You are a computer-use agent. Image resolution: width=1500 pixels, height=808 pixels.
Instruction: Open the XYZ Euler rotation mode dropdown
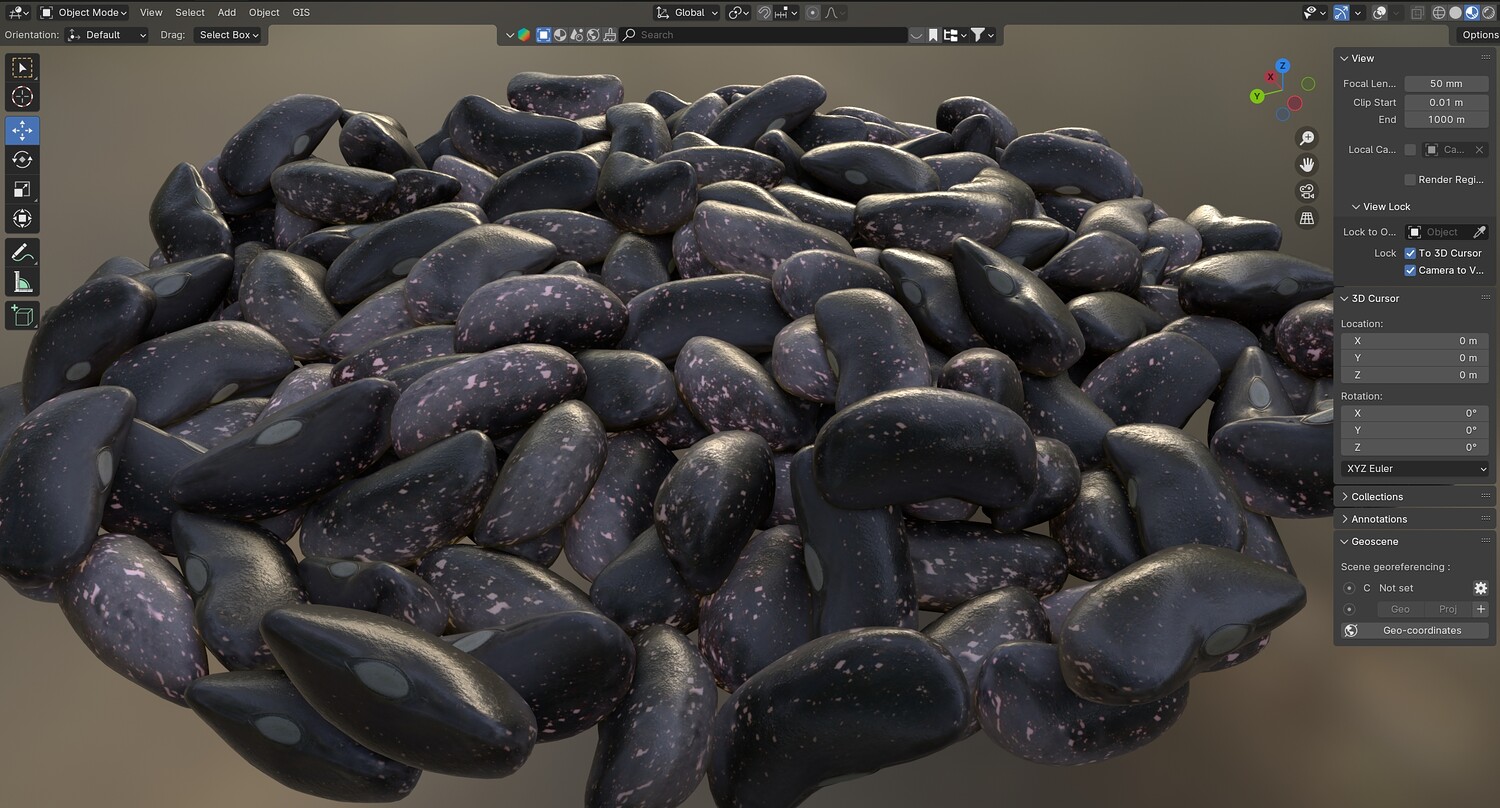point(1414,468)
